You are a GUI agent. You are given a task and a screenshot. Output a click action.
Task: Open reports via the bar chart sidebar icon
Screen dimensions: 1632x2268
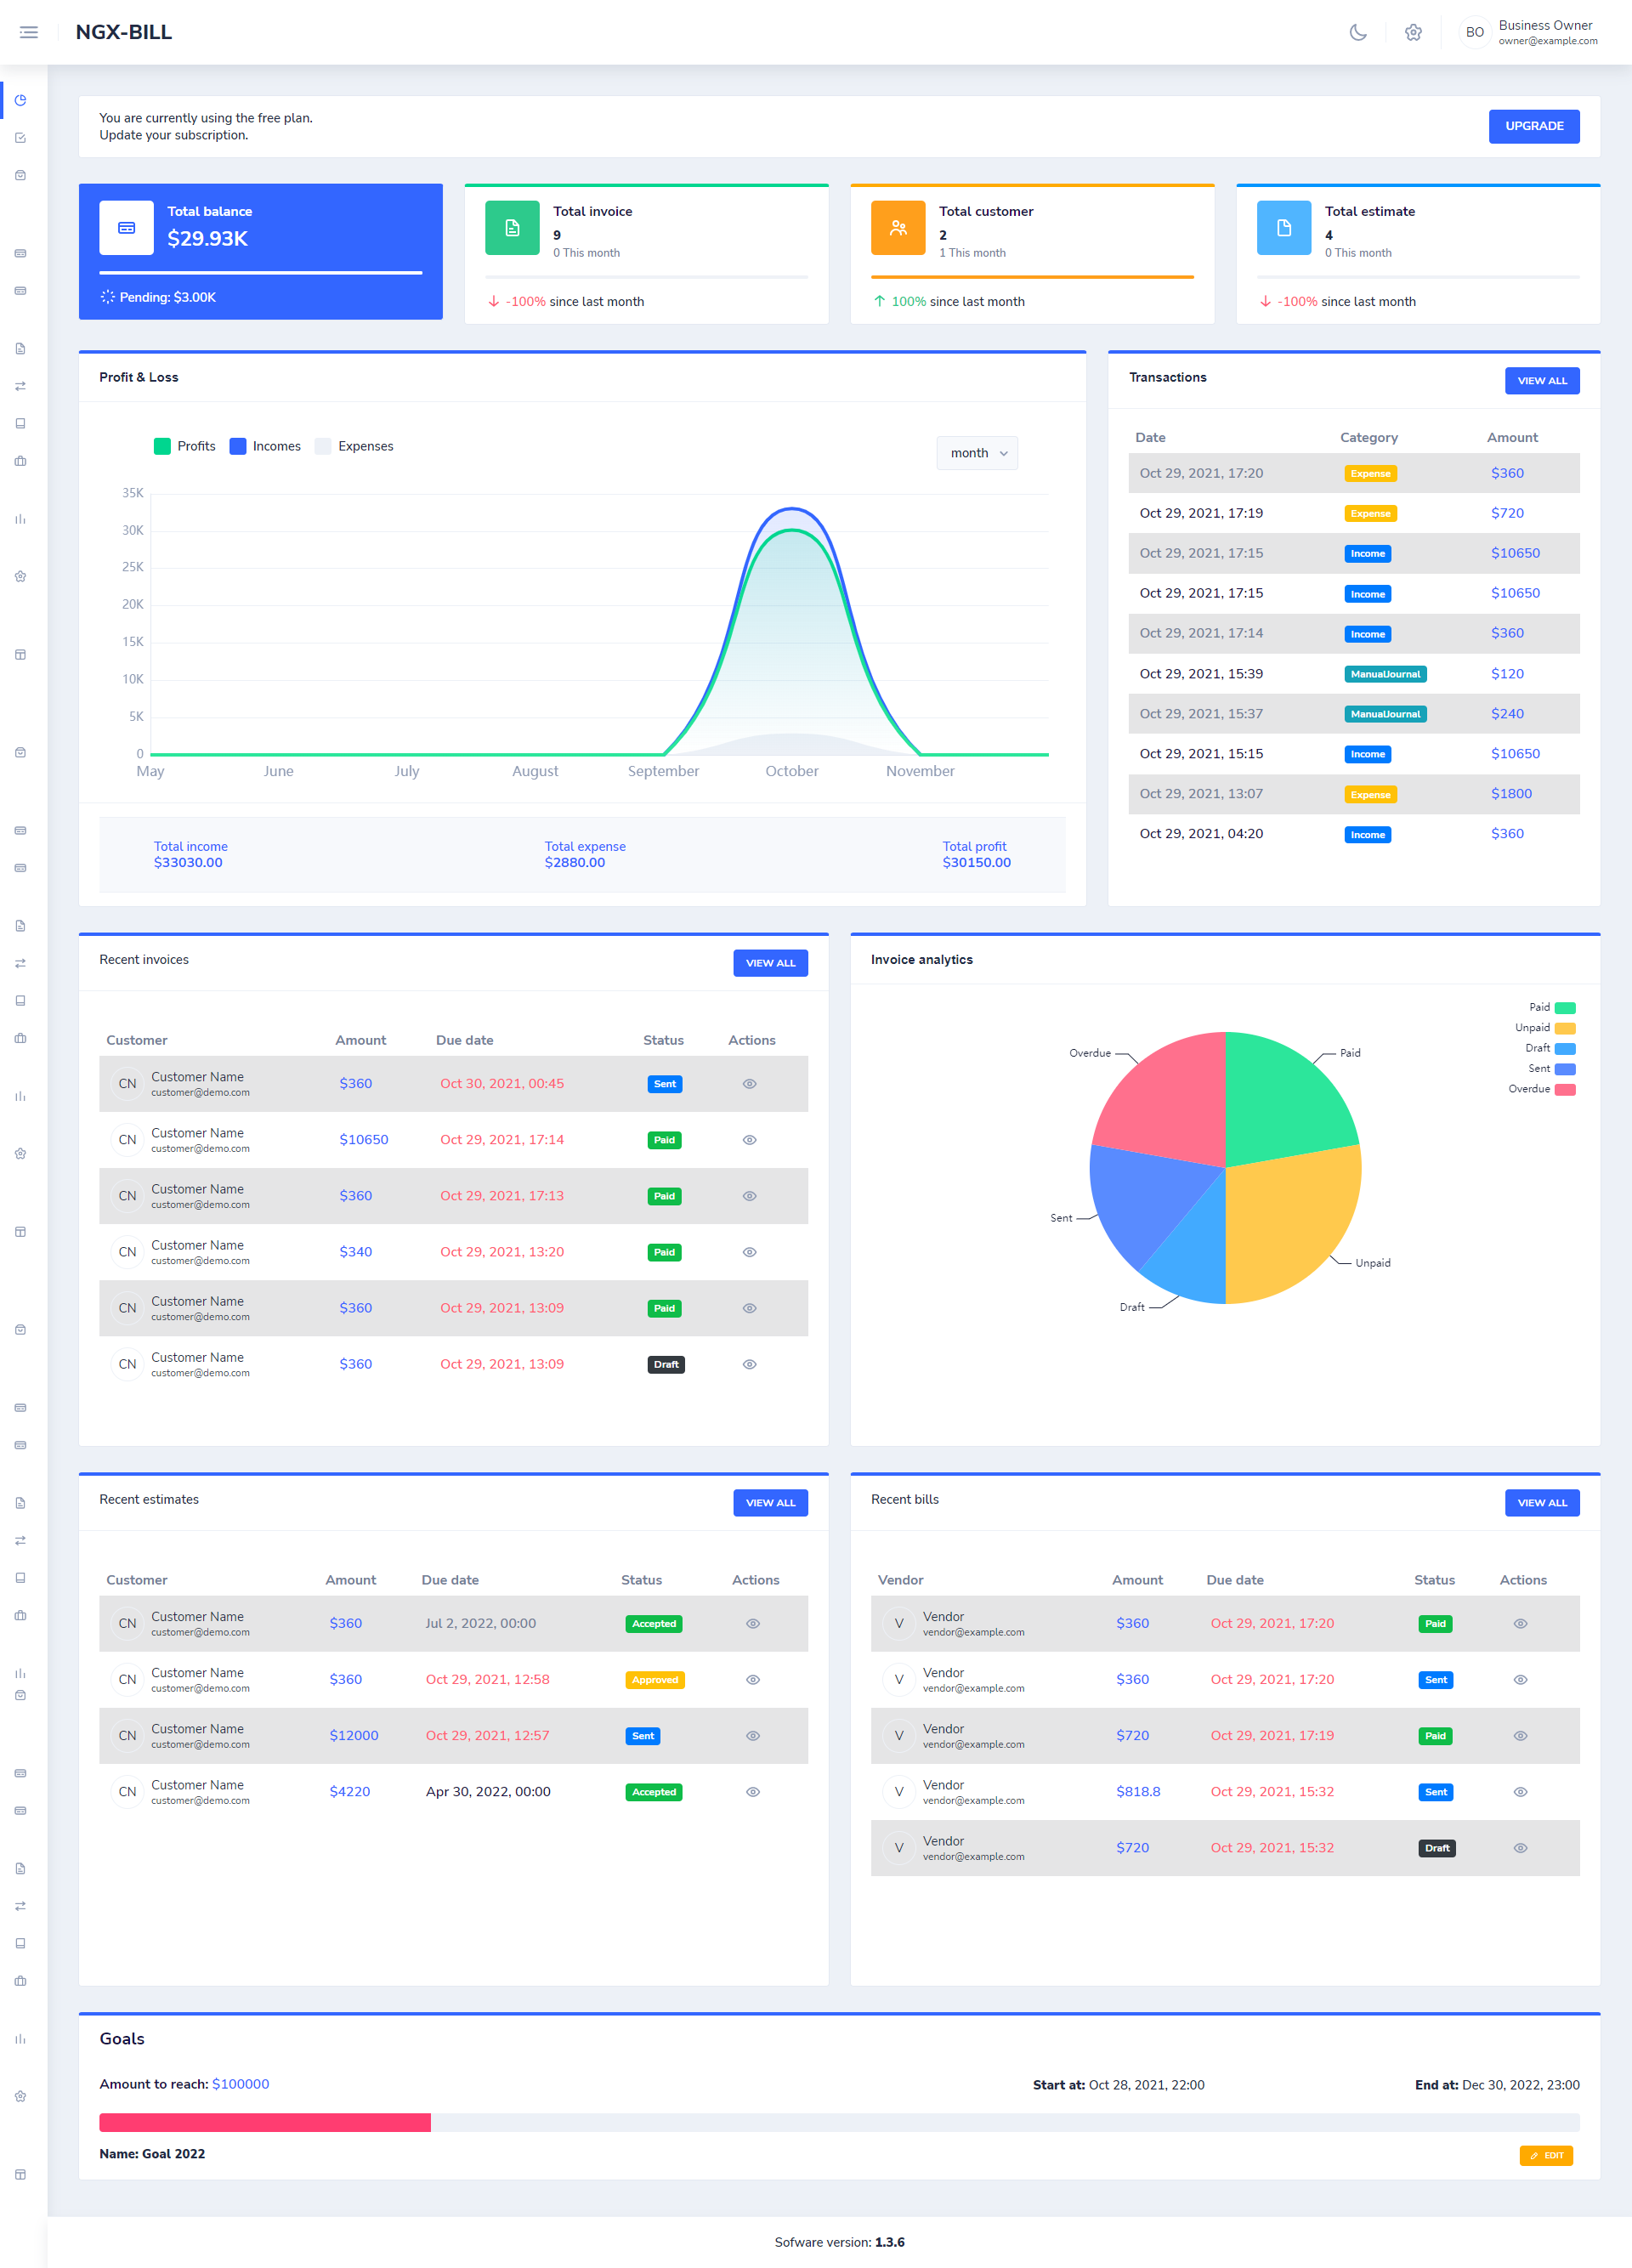[20, 519]
